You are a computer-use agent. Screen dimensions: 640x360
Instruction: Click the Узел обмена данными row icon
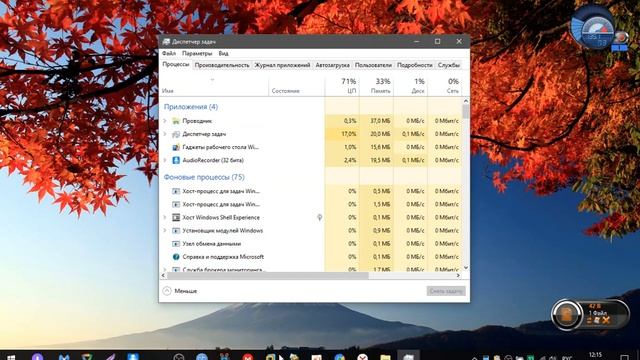[176, 244]
